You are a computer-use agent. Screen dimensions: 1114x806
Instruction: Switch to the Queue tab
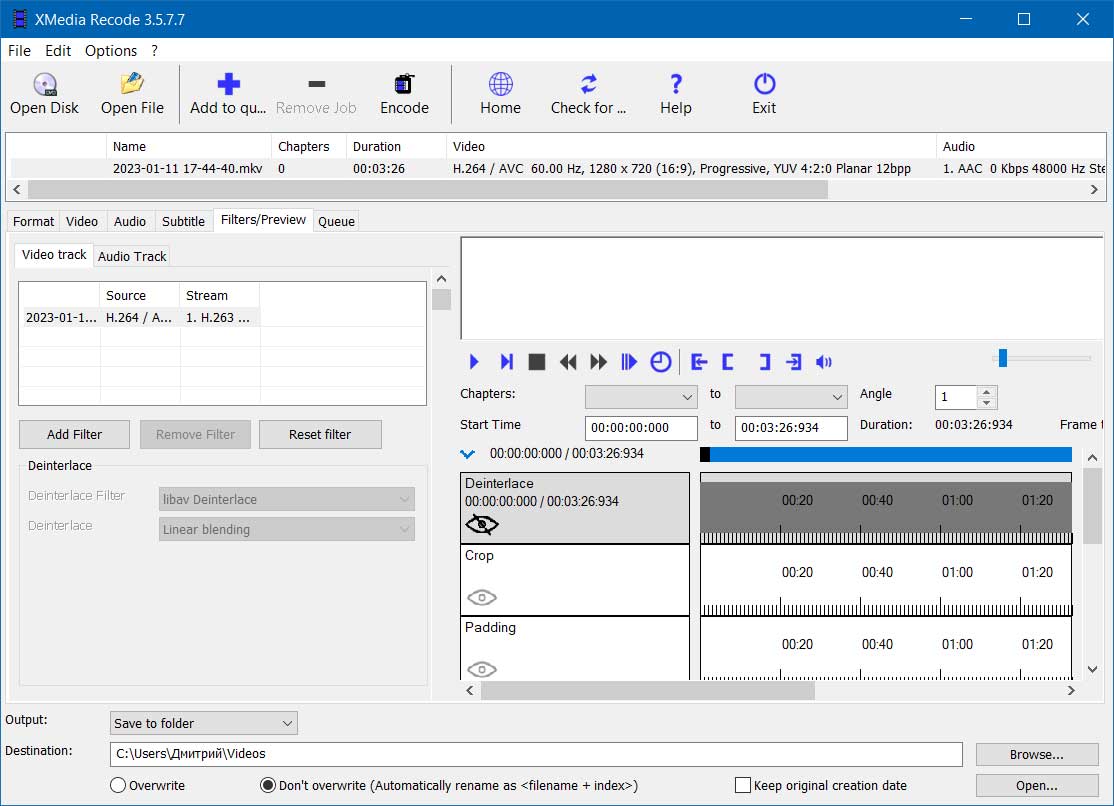click(336, 221)
